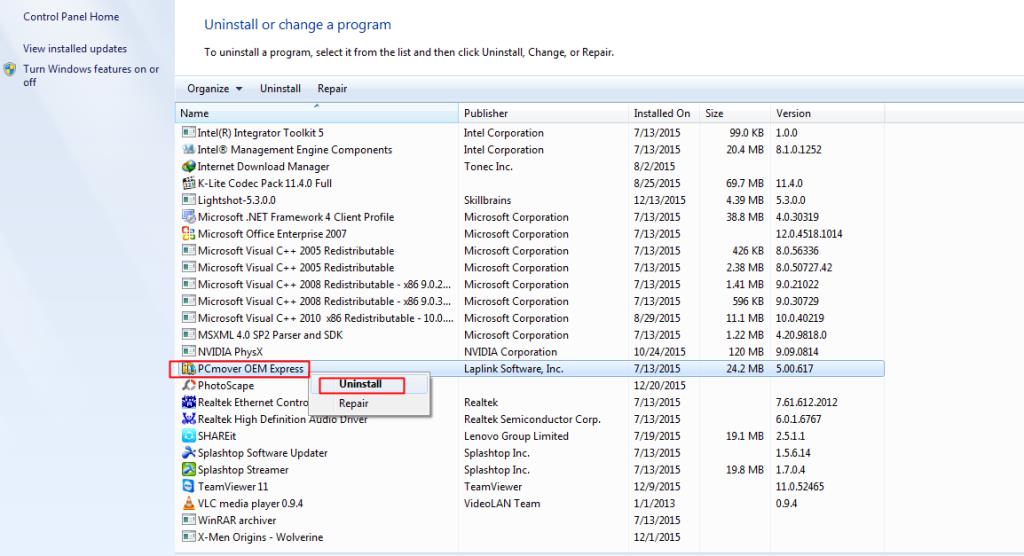The width and height of the screenshot is (1024, 556).
Task: Select the NVIDIA PhysX icon
Action: [189, 352]
